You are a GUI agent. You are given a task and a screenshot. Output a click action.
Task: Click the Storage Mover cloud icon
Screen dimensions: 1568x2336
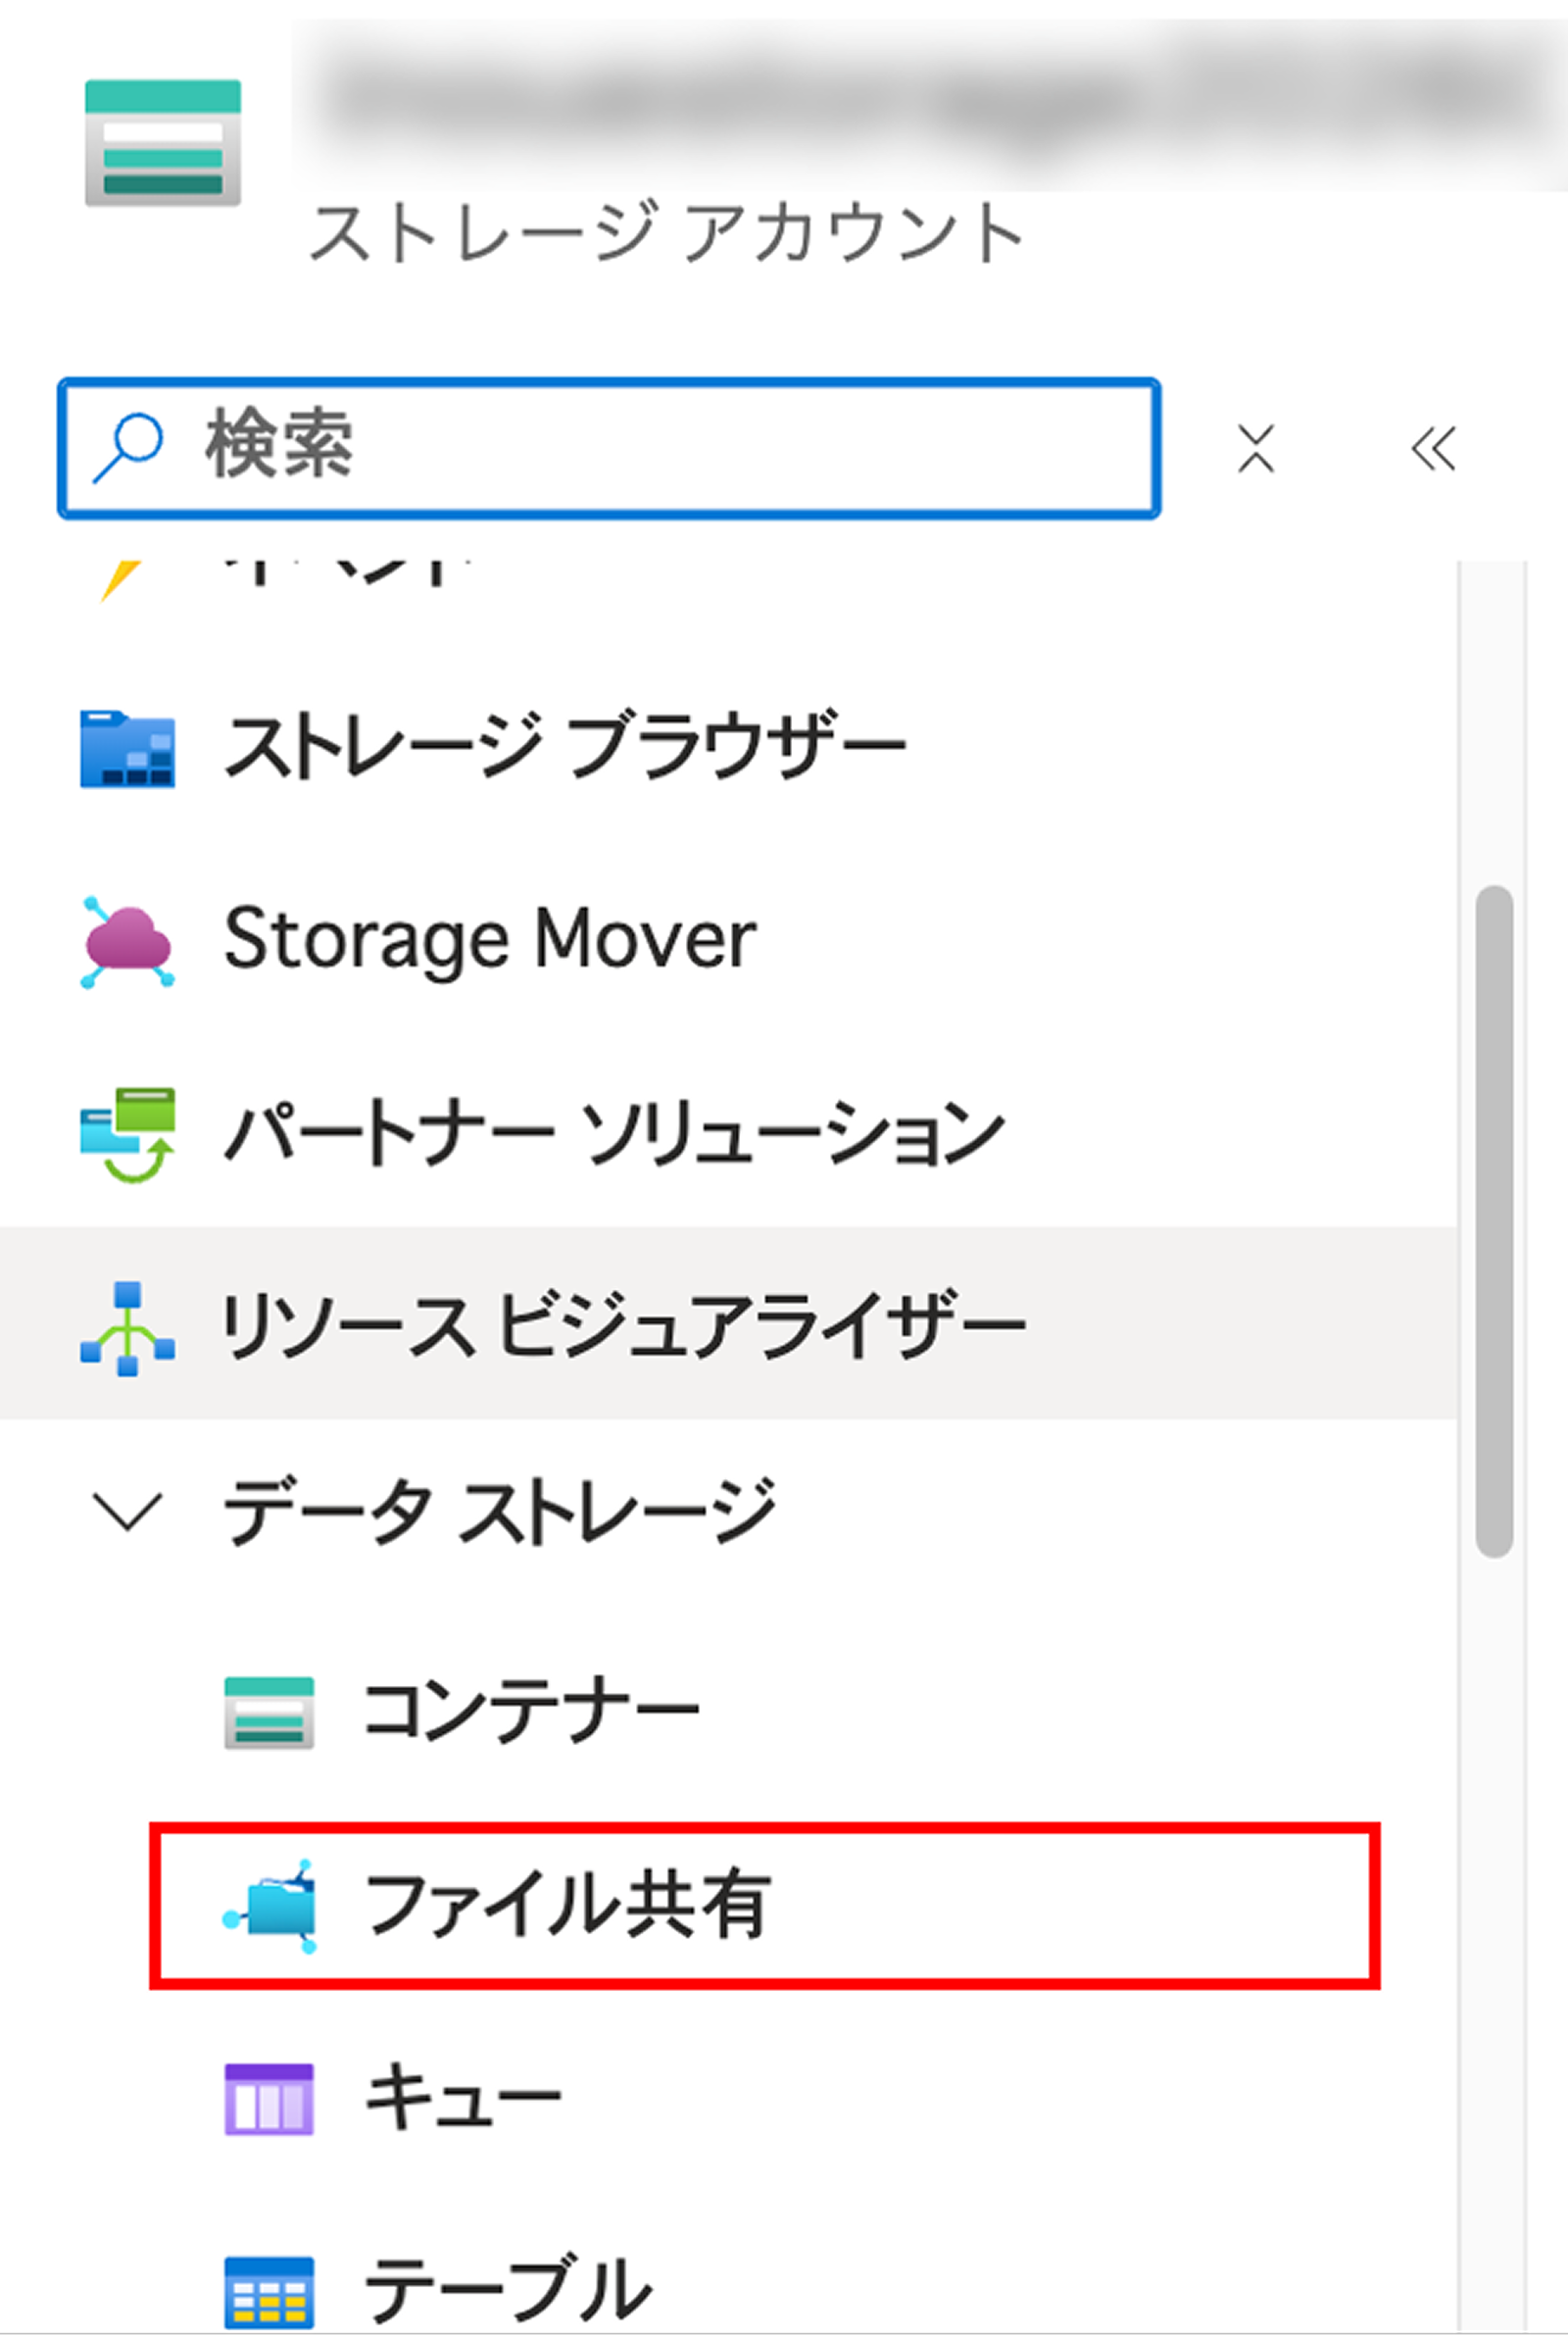point(127,941)
